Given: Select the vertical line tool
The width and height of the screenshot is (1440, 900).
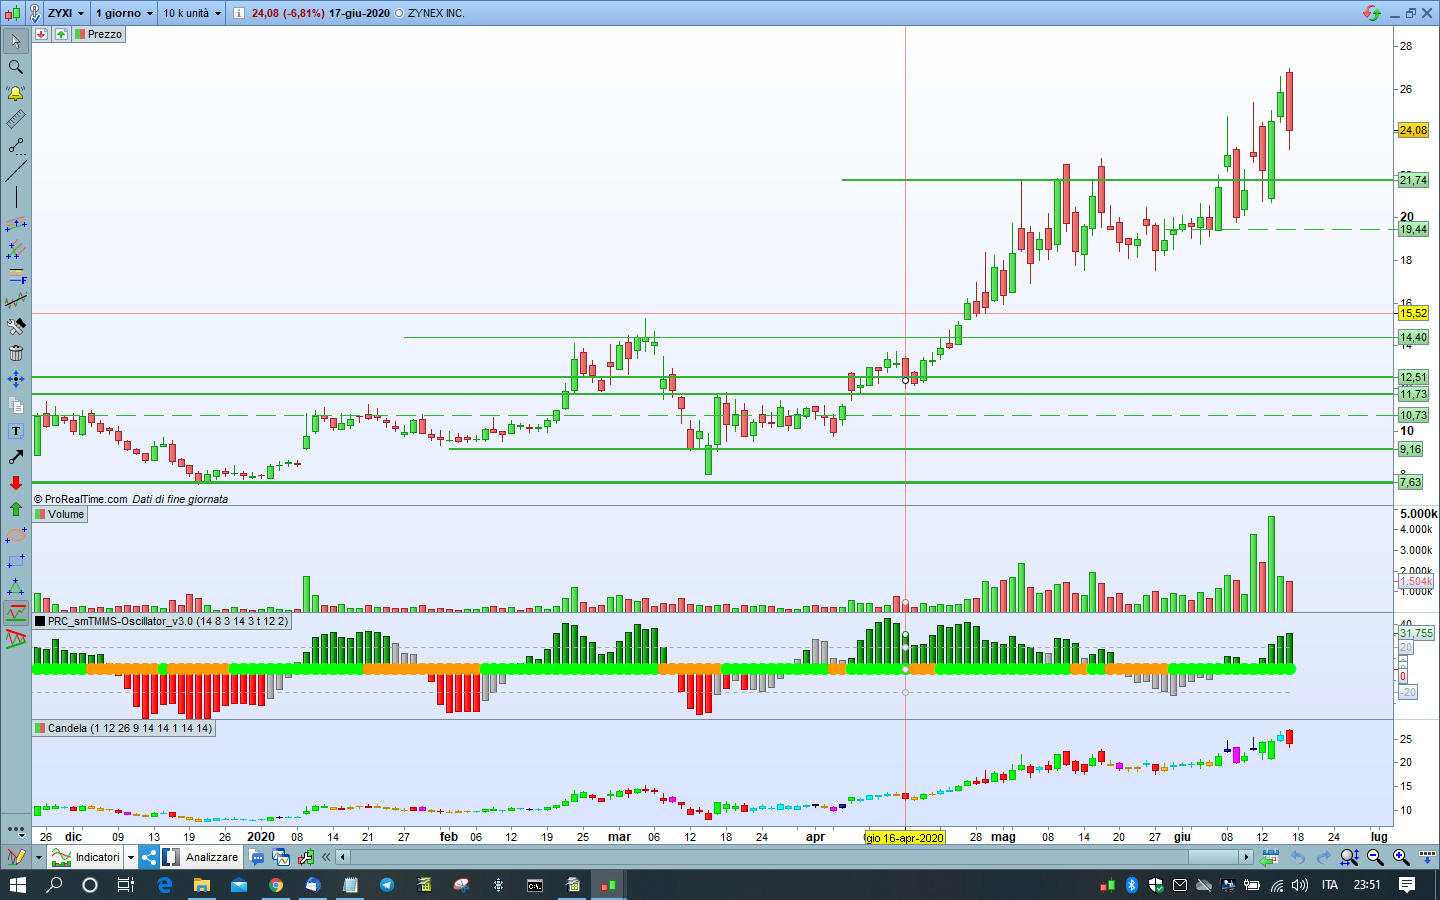Looking at the screenshot, I should point(15,197).
